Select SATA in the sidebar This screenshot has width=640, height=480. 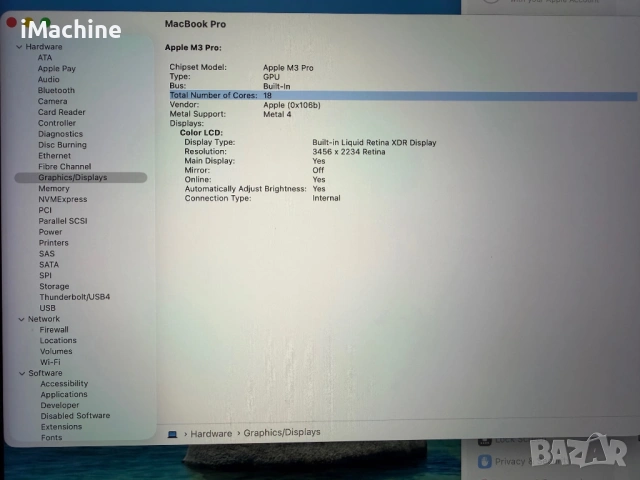(x=49, y=264)
